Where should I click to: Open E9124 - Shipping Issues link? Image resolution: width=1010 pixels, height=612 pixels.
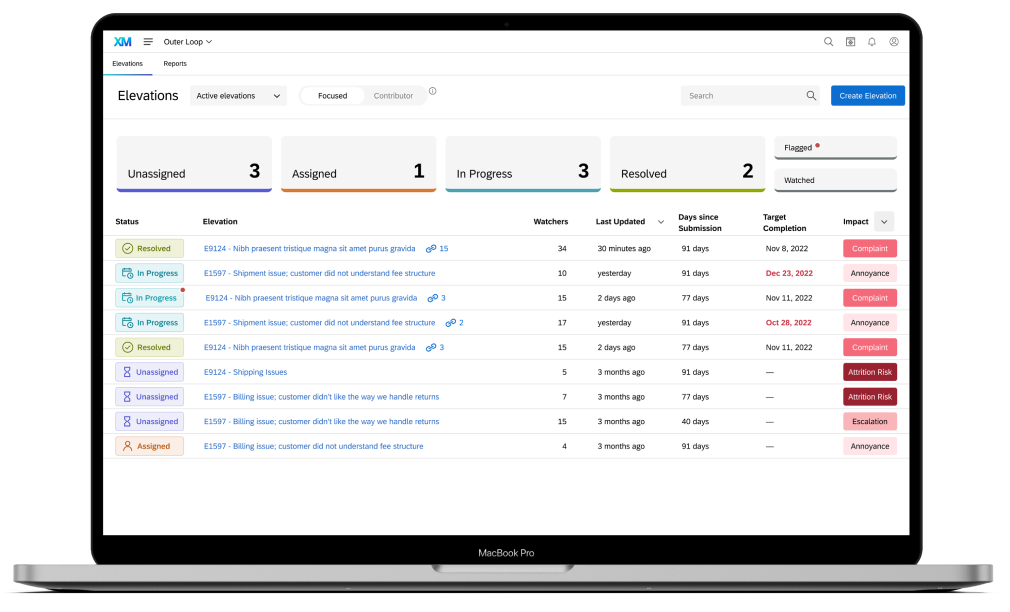tap(245, 372)
